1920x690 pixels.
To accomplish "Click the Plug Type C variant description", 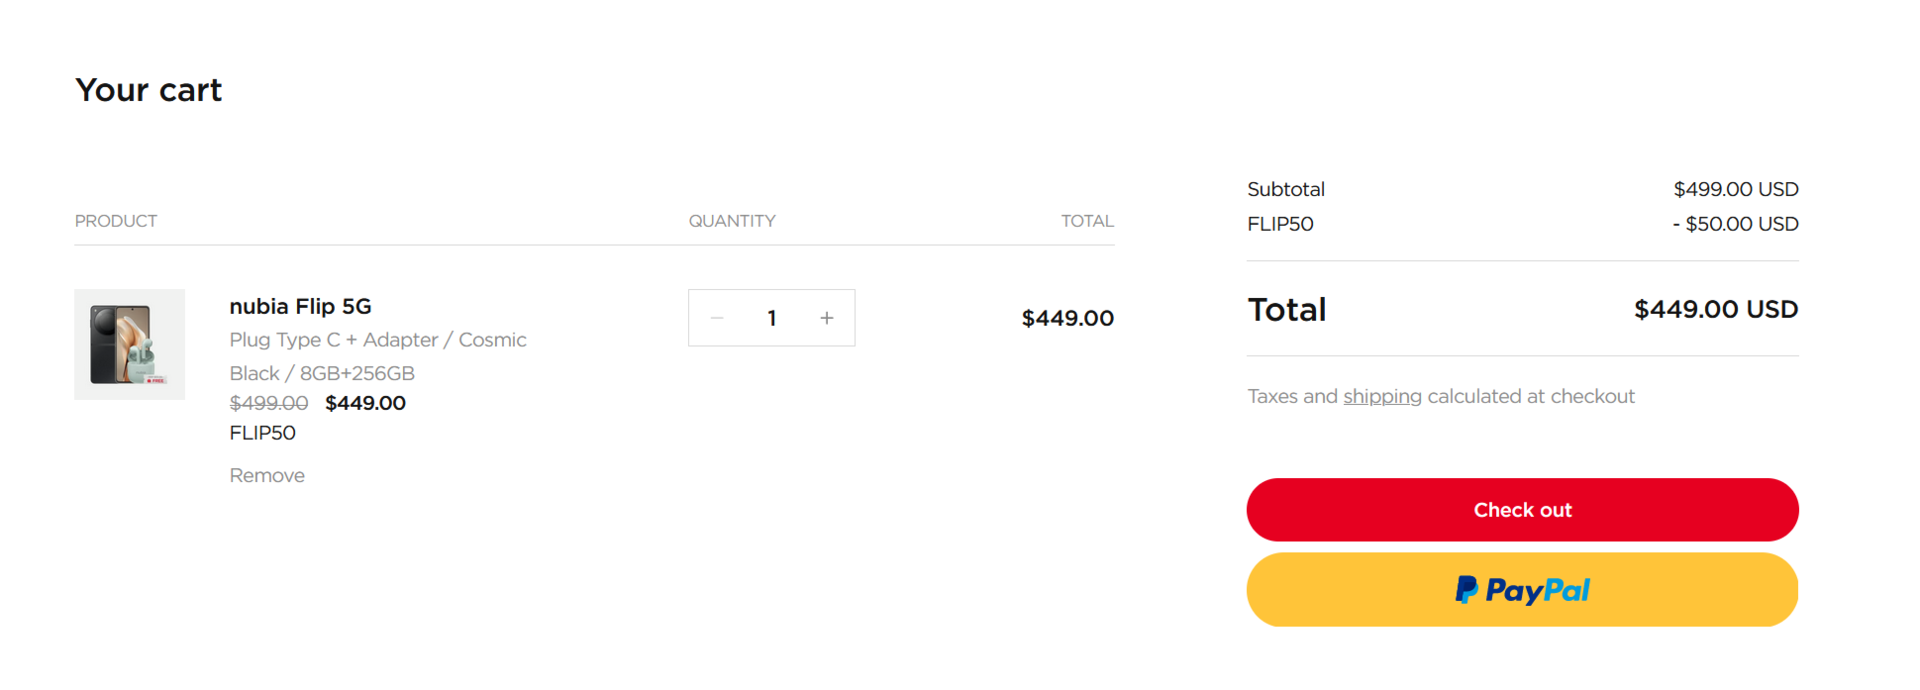I will tap(378, 356).
